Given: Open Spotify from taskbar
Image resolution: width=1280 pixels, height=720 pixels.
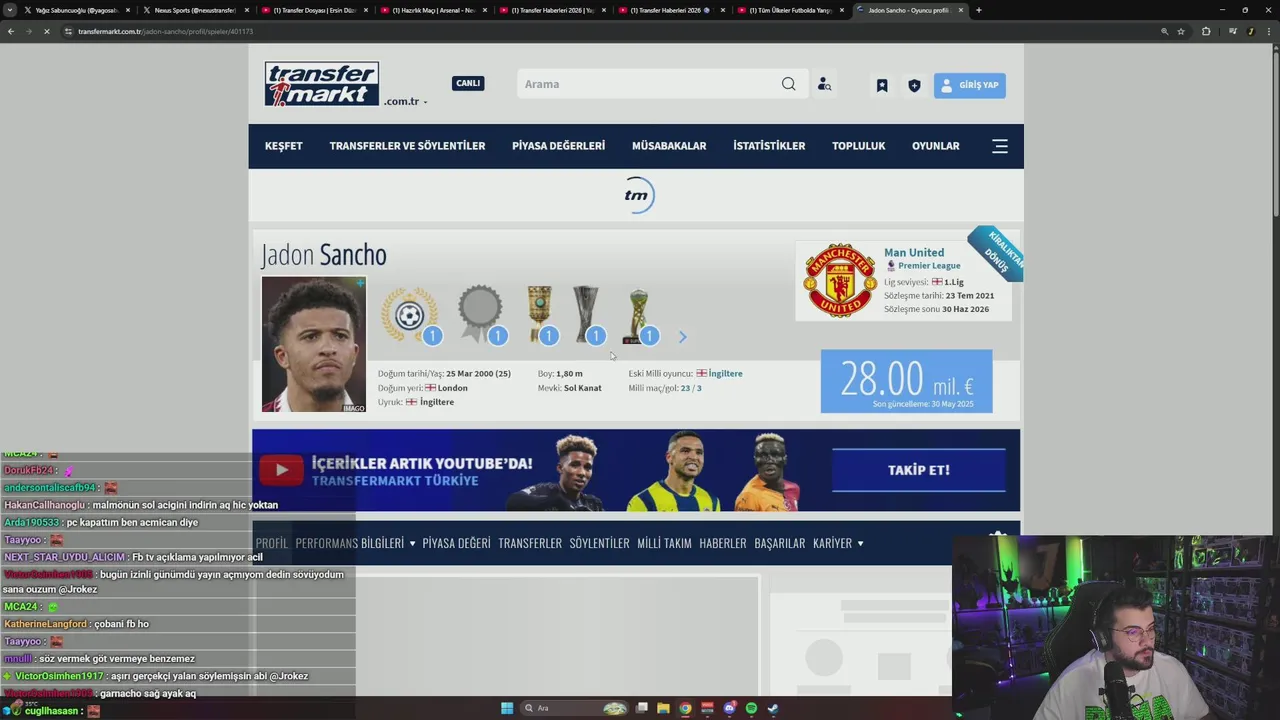Looking at the screenshot, I should pyautogui.click(x=751, y=708).
